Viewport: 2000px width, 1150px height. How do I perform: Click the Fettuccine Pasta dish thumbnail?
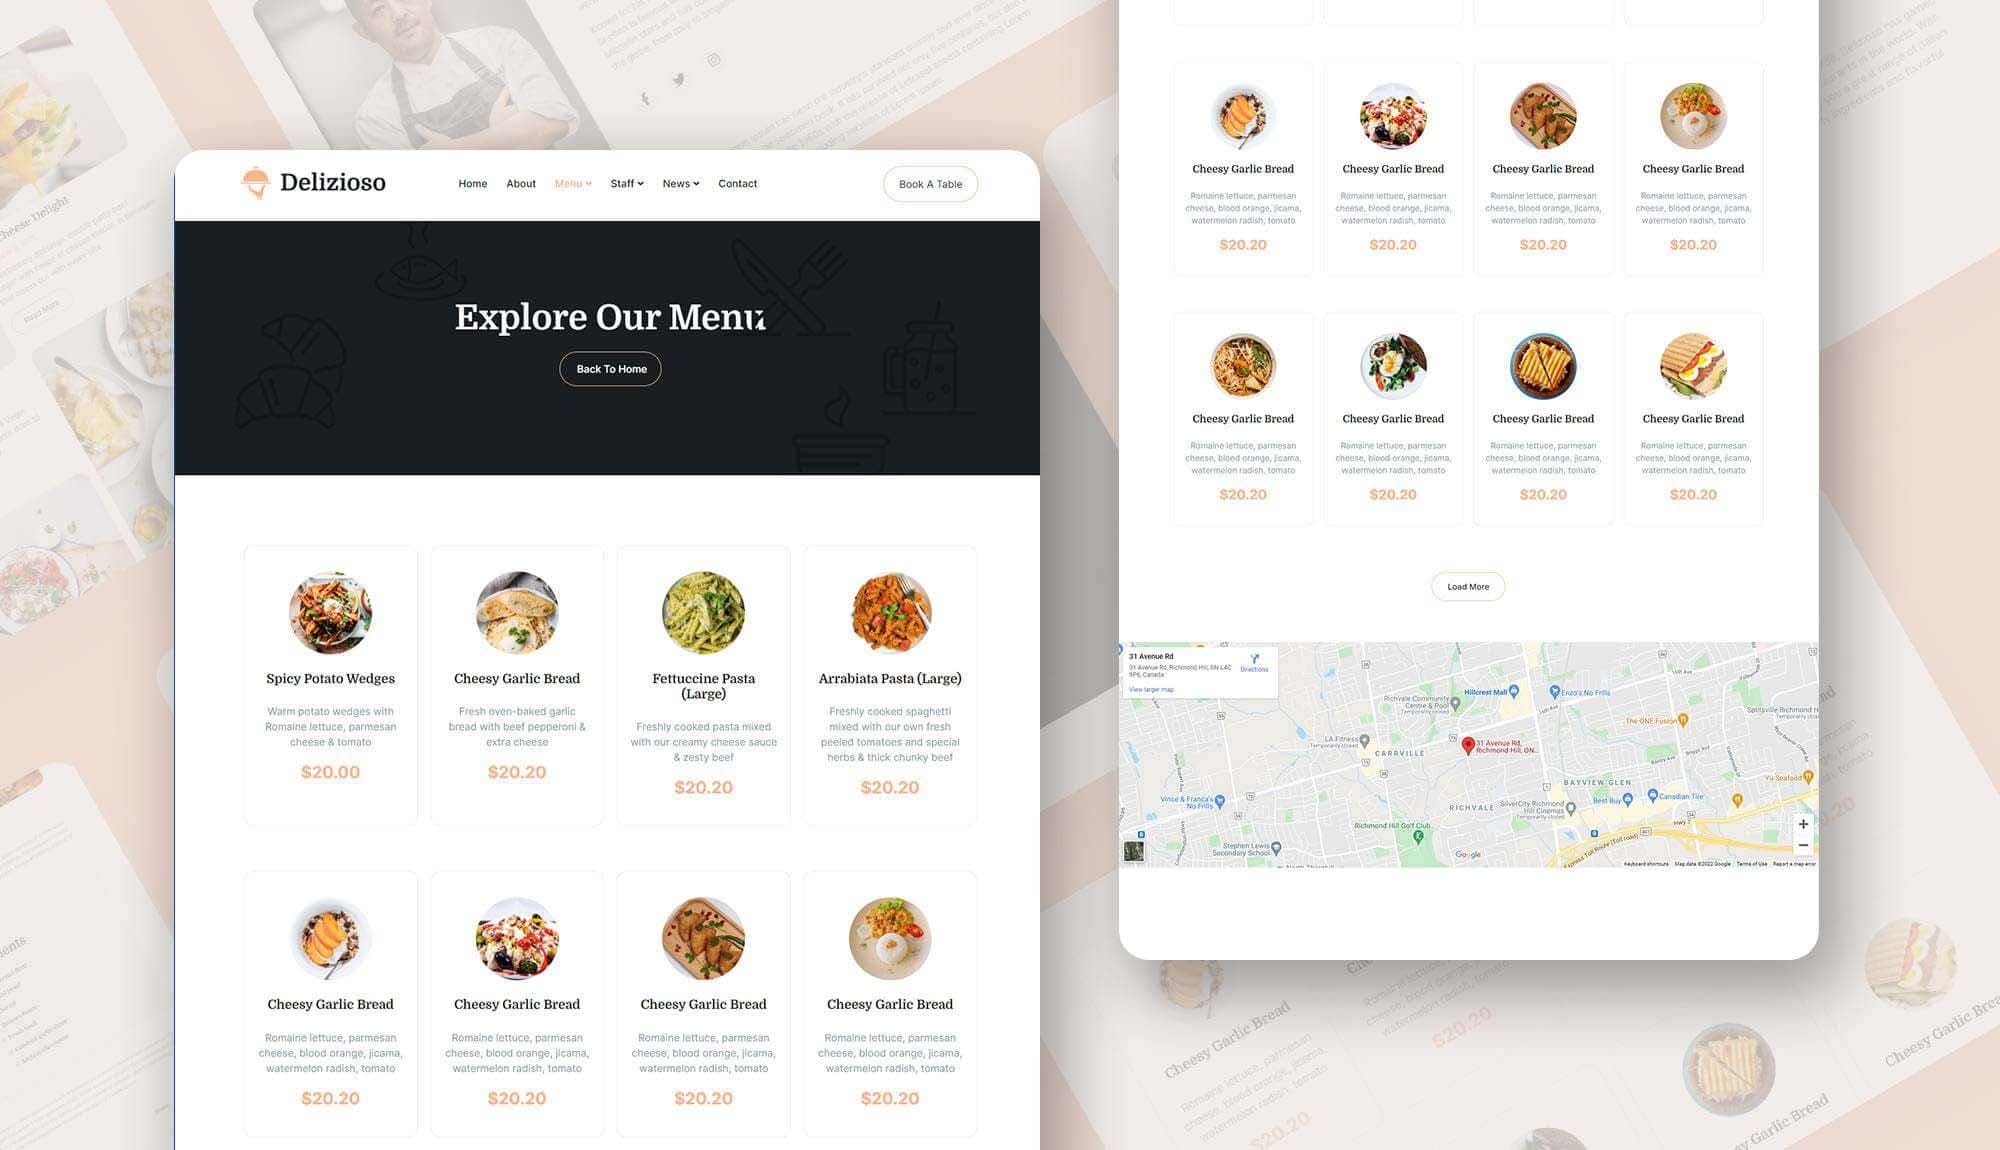click(702, 613)
